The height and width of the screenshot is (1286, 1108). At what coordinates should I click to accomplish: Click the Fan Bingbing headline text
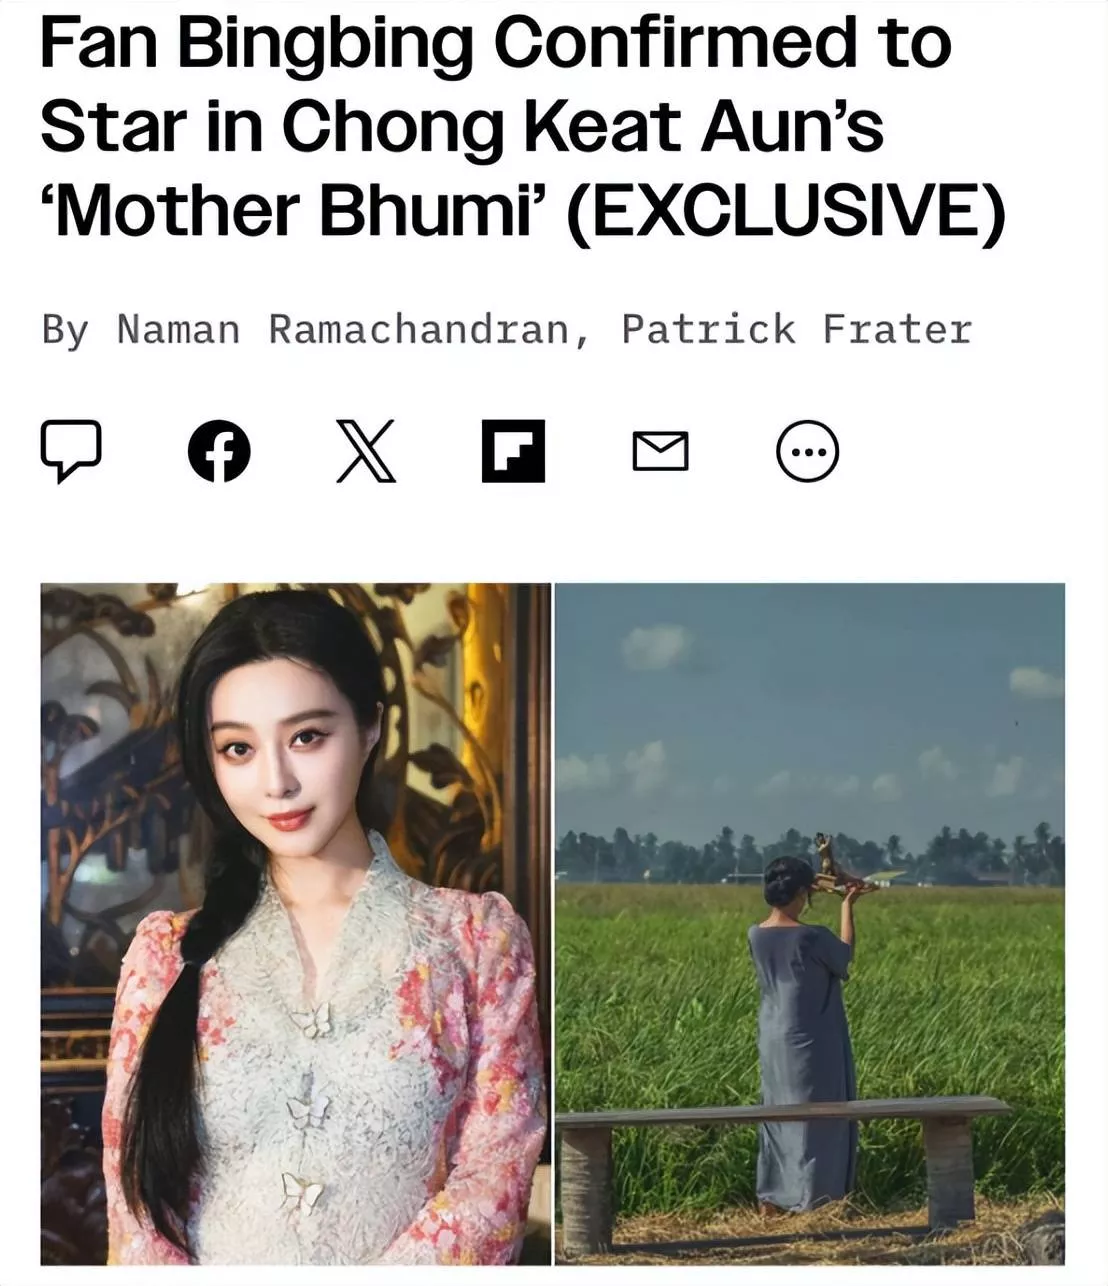click(x=523, y=126)
